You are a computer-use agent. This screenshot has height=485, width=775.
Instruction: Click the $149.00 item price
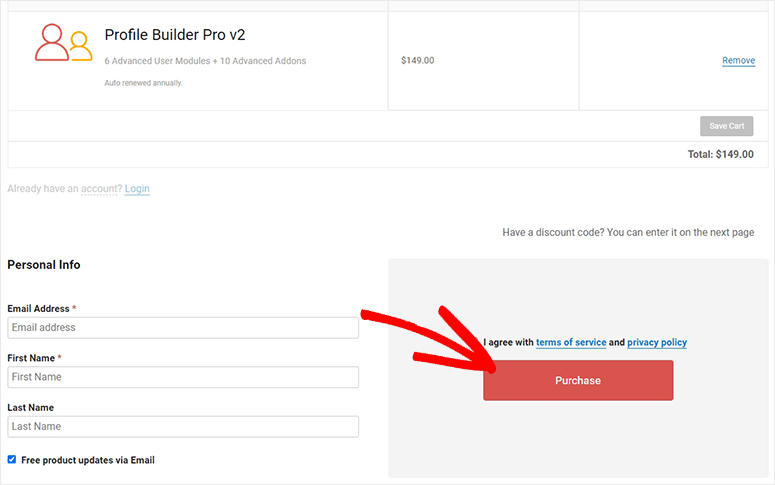418,60
